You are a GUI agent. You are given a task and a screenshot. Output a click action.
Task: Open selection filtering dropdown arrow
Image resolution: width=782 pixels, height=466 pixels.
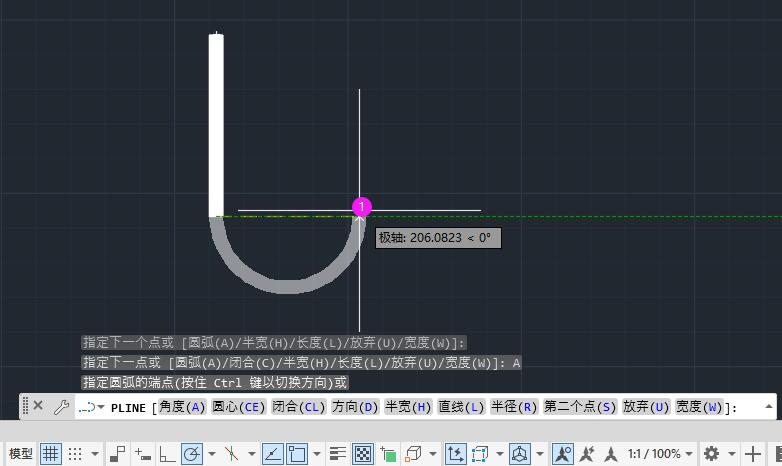(499, 454)
